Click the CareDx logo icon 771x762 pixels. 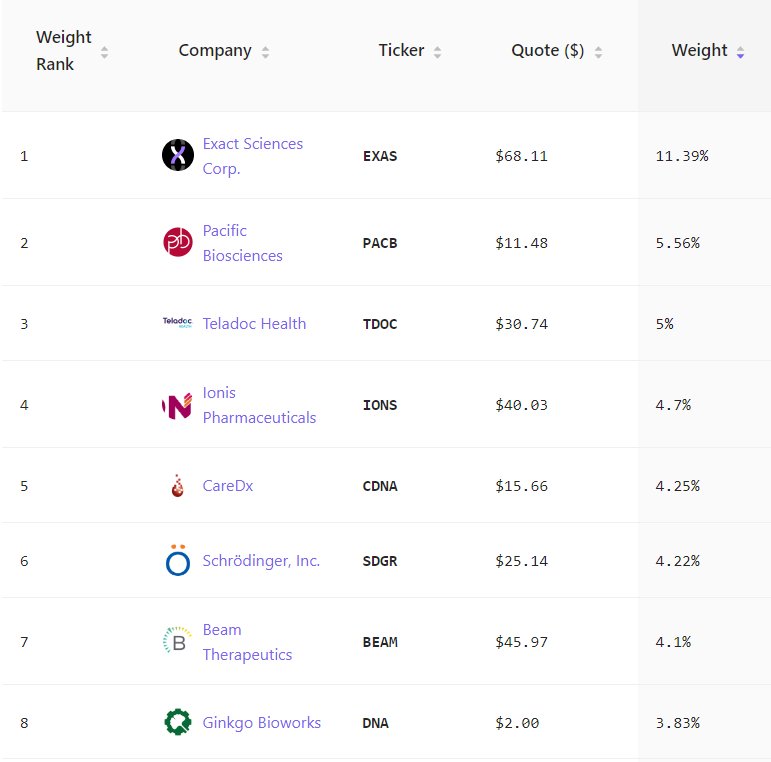point(178,486)
